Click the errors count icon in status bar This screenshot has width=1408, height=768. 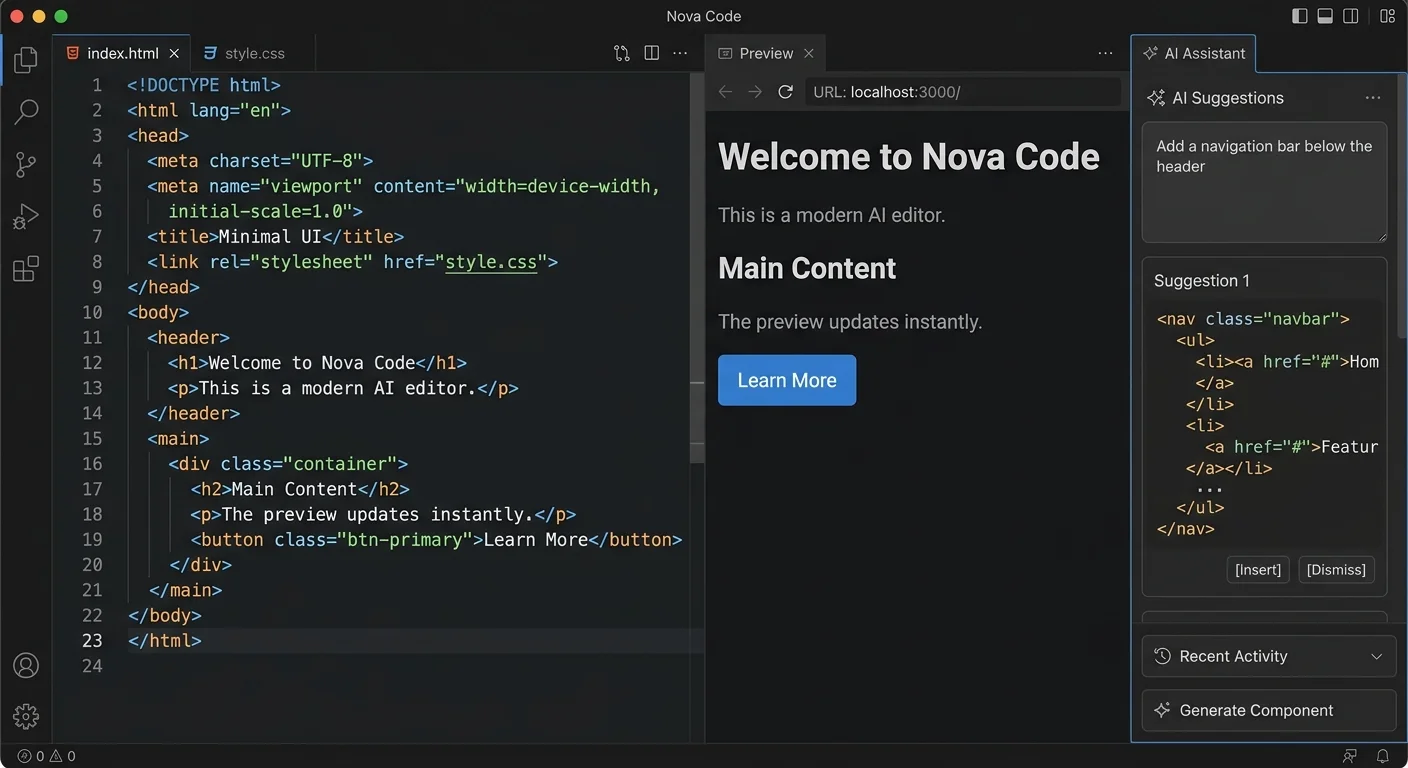tap(24, 756)
